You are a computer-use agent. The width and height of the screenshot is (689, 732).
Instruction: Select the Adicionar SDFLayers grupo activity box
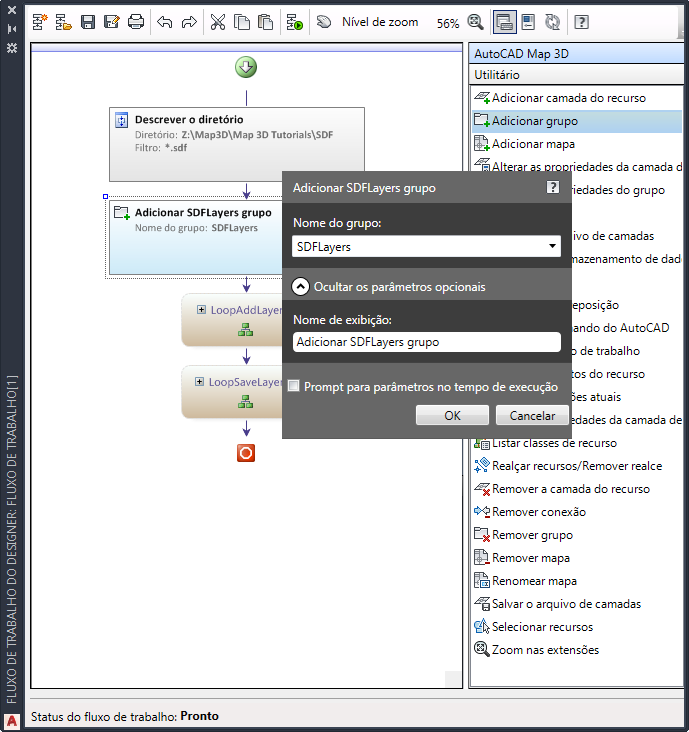195,237
